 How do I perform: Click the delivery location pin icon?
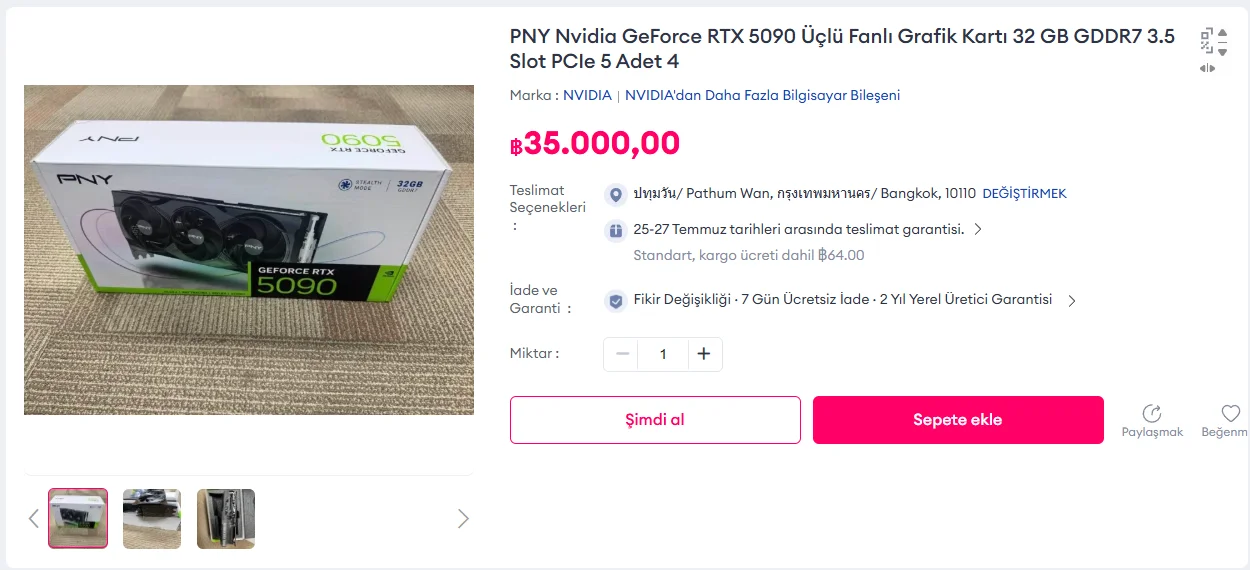pyautogui.click(x=615, y=194)
